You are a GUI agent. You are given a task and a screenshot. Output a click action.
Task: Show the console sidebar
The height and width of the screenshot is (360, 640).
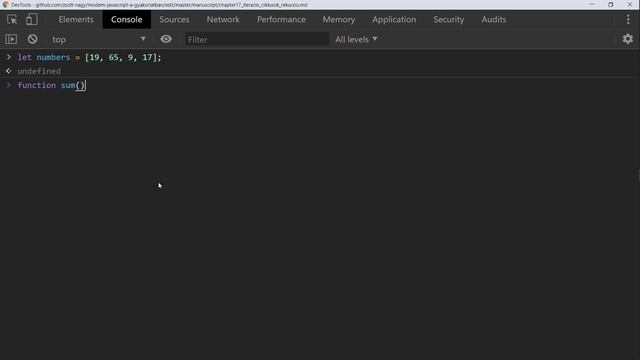(x=11, y=39)
